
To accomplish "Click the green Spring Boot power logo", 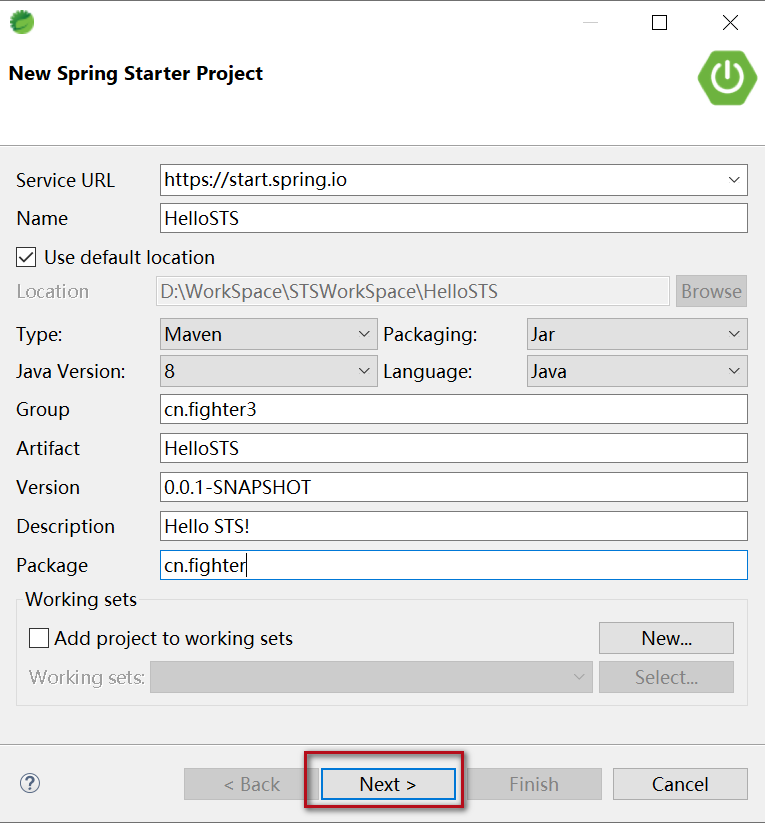I will pyautogui.click(x=727, y=76).
